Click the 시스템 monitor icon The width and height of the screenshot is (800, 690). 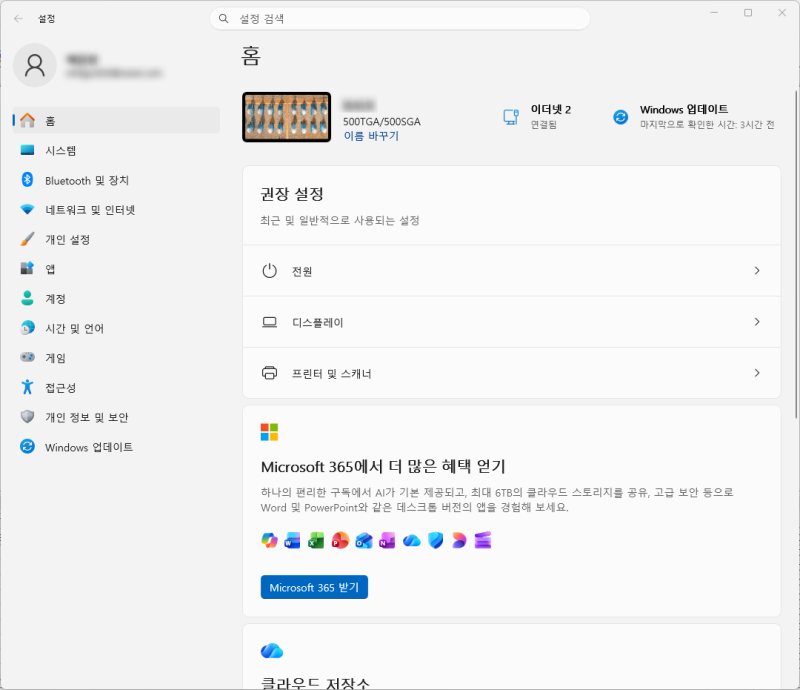(x=28, y=150)
